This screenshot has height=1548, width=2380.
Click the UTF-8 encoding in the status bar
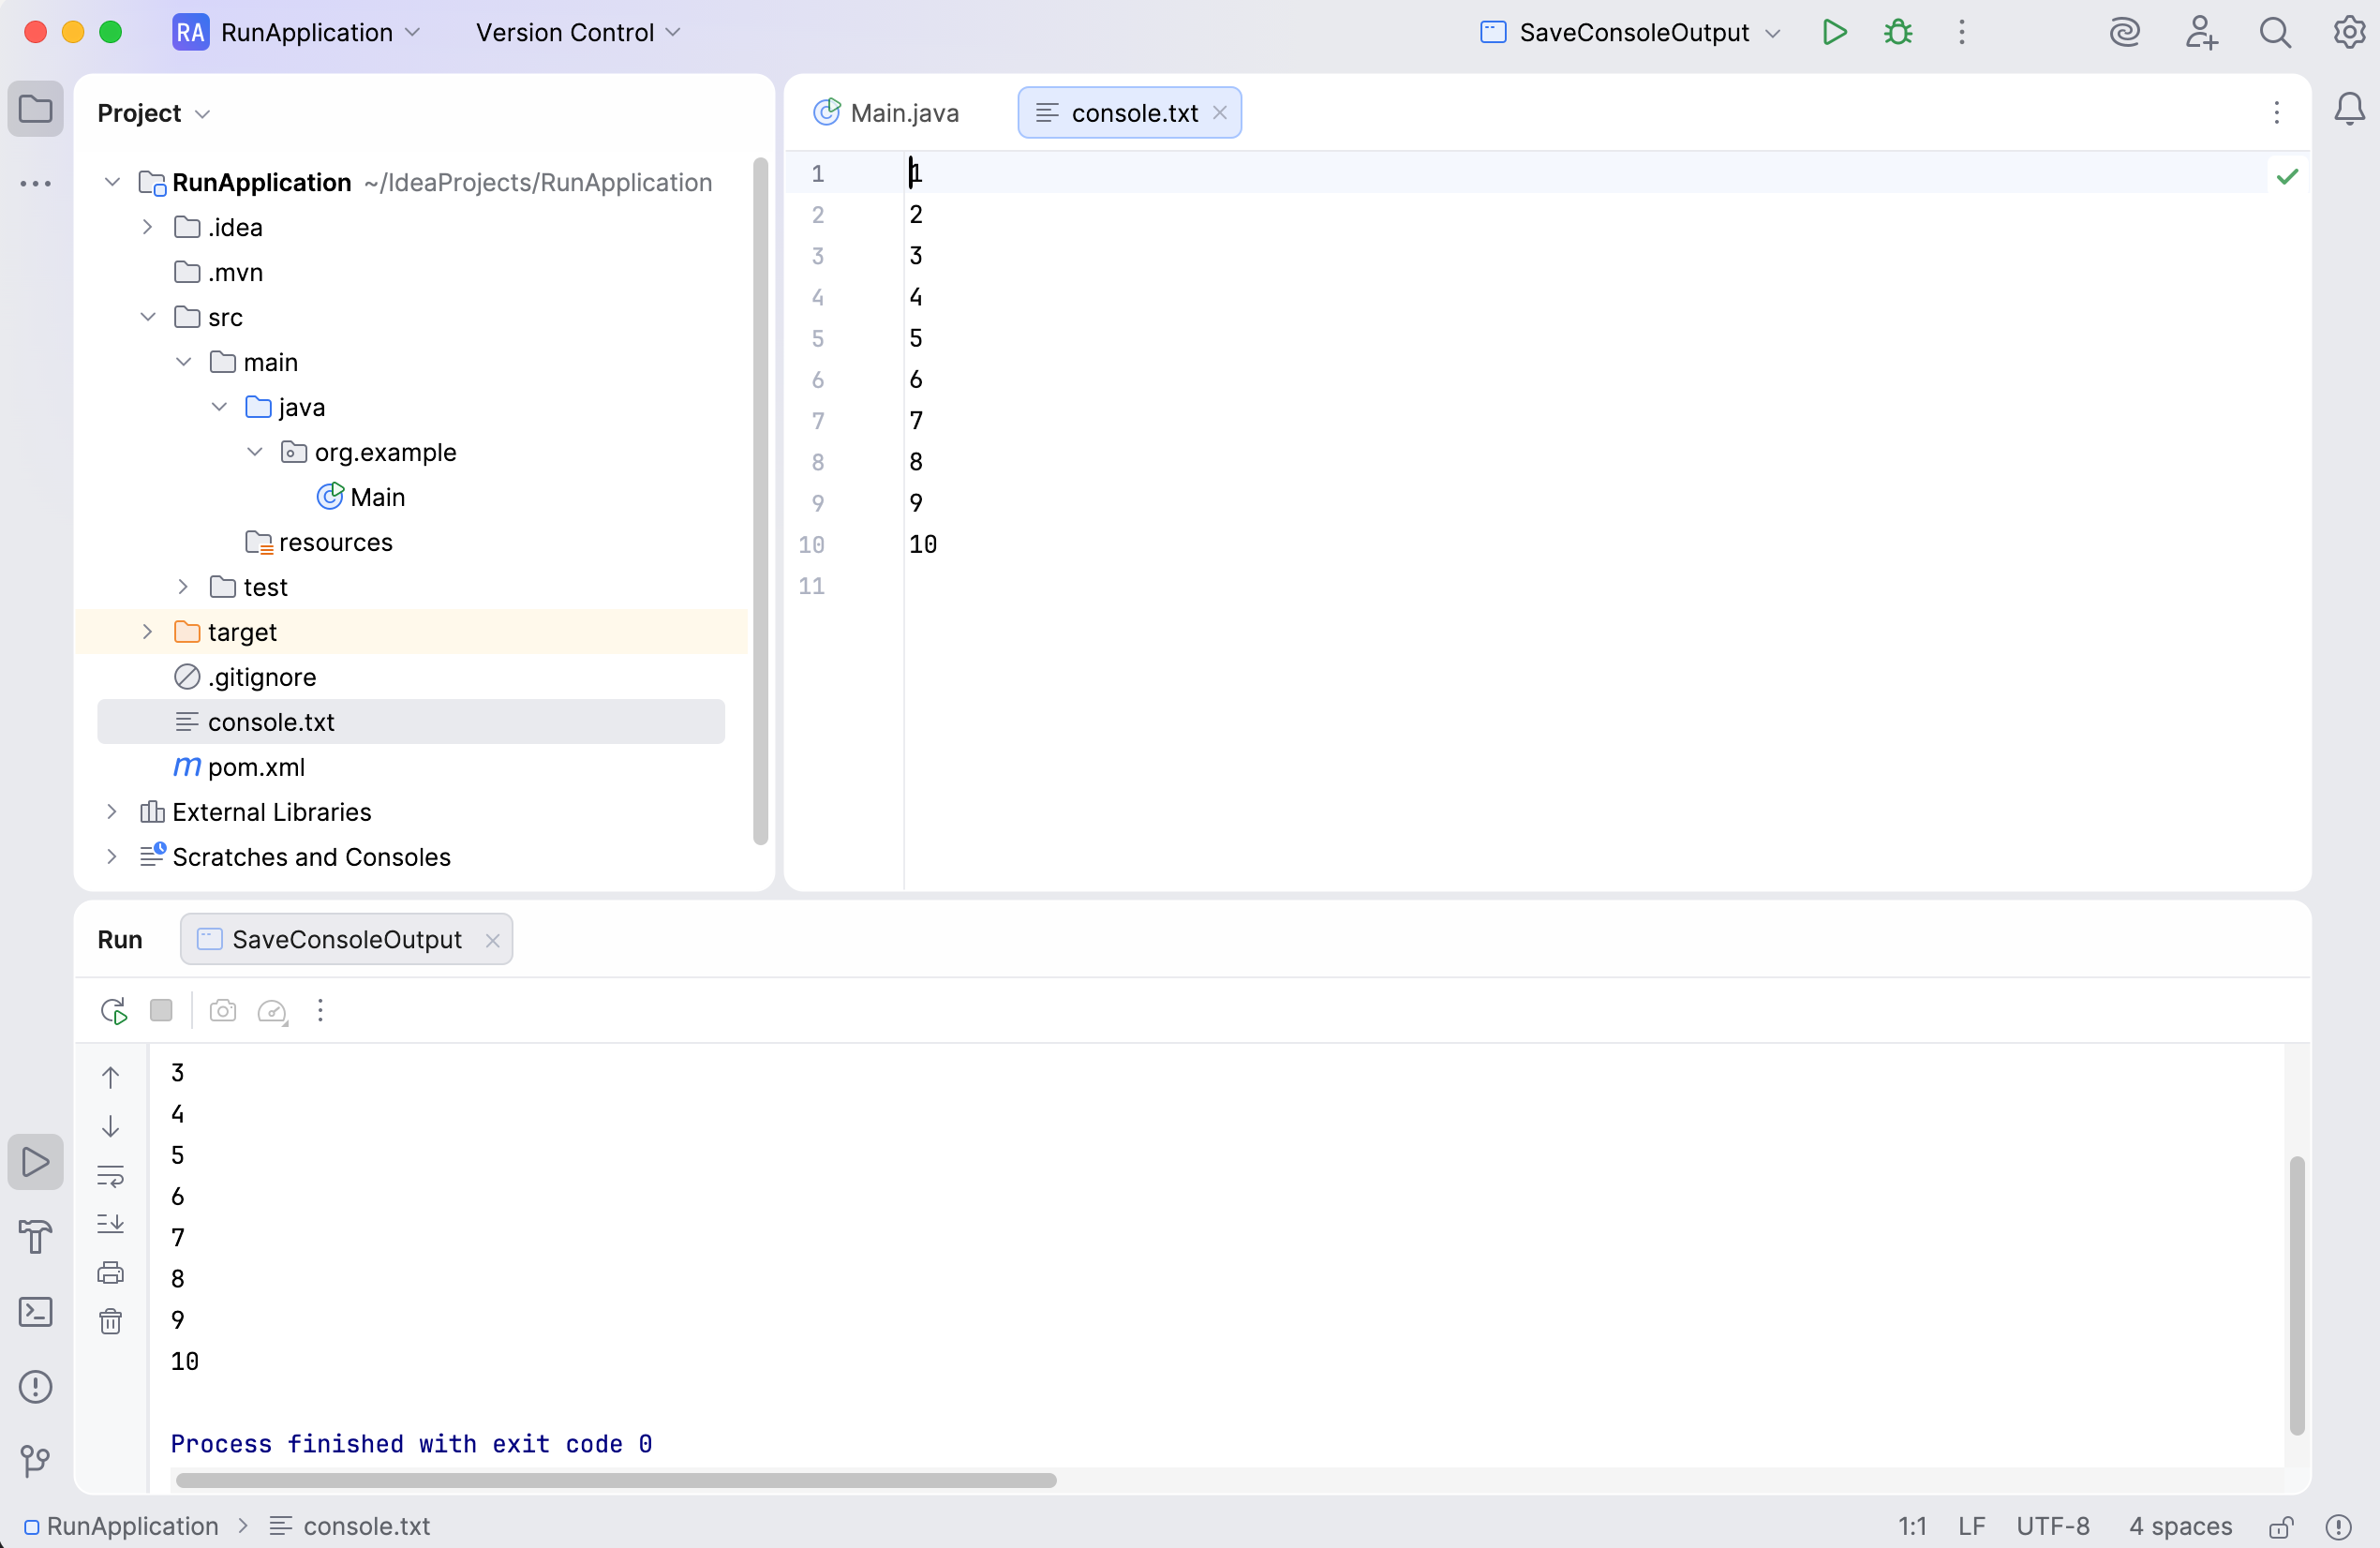click(2052, 1526)
